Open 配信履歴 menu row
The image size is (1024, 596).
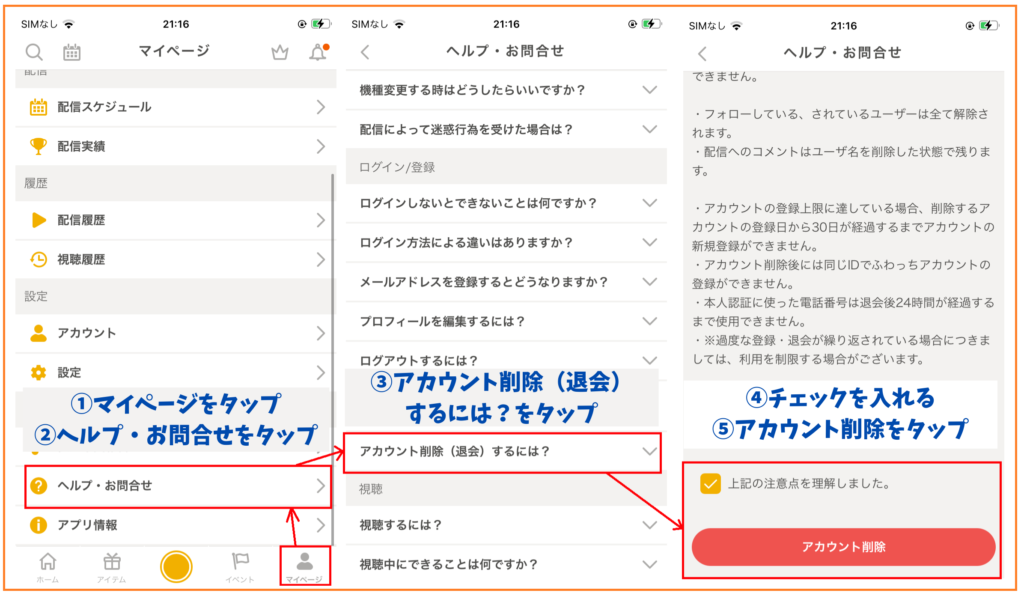click(x=175, y=220)
